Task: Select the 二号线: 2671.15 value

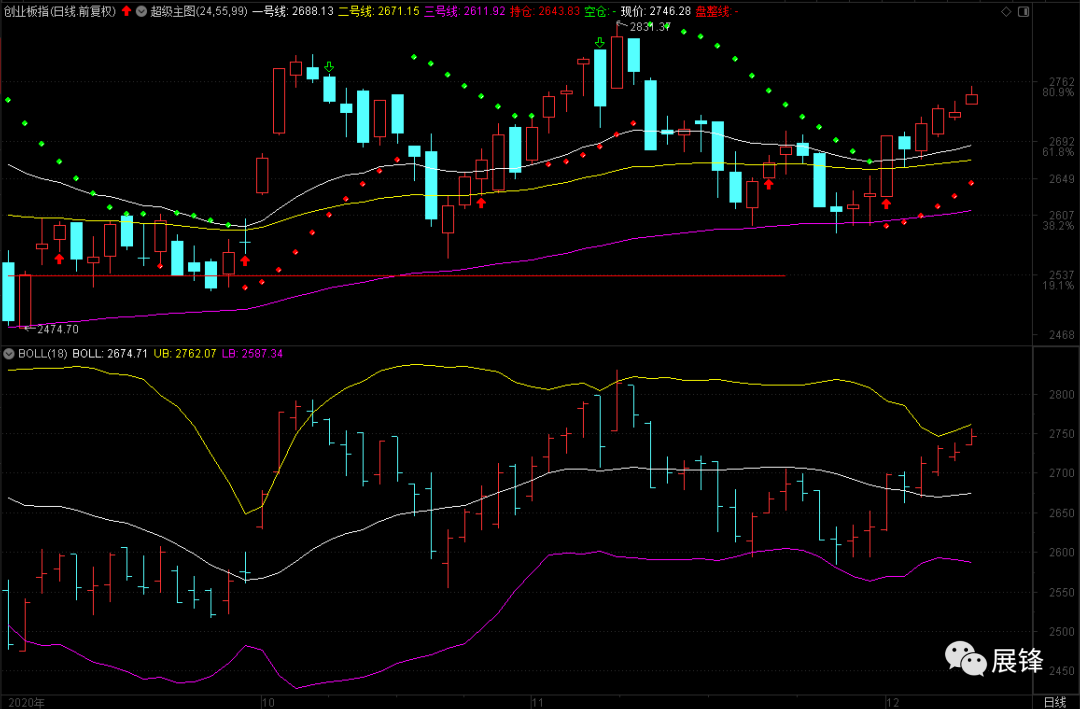Action: (x=378, y=11)
